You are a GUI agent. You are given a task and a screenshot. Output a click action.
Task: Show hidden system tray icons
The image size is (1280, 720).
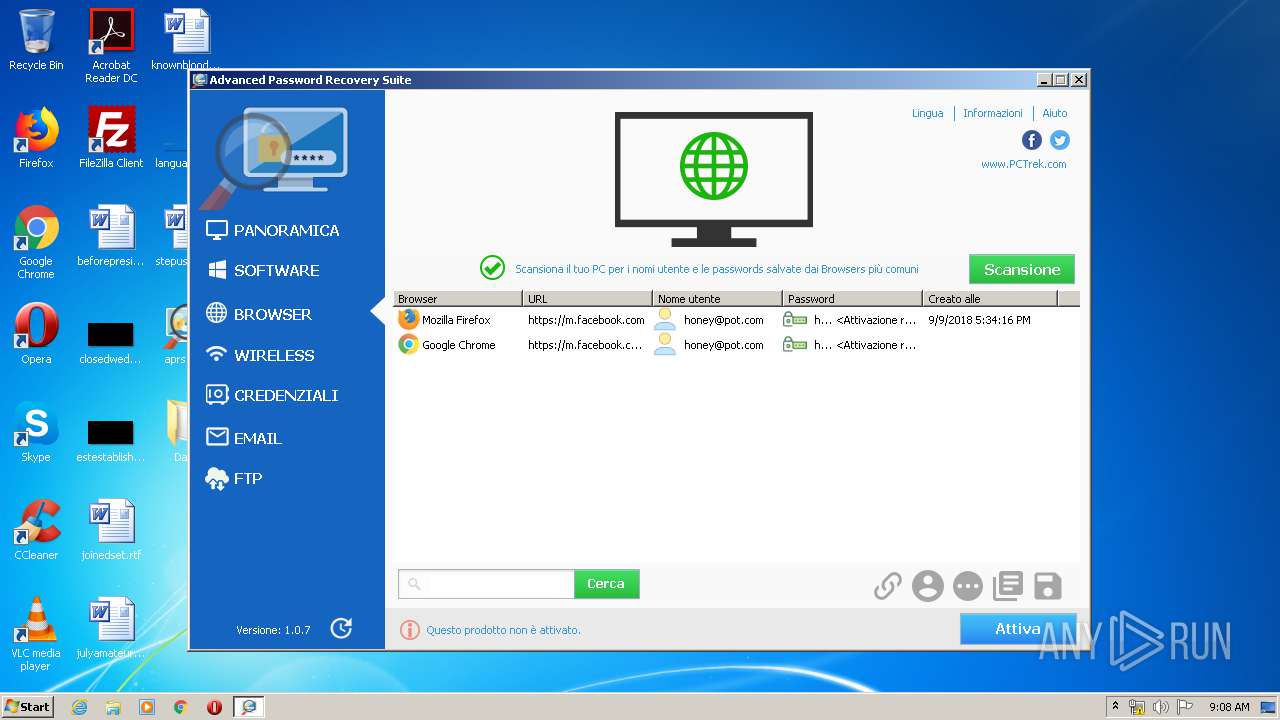[x=1116, y=707]
